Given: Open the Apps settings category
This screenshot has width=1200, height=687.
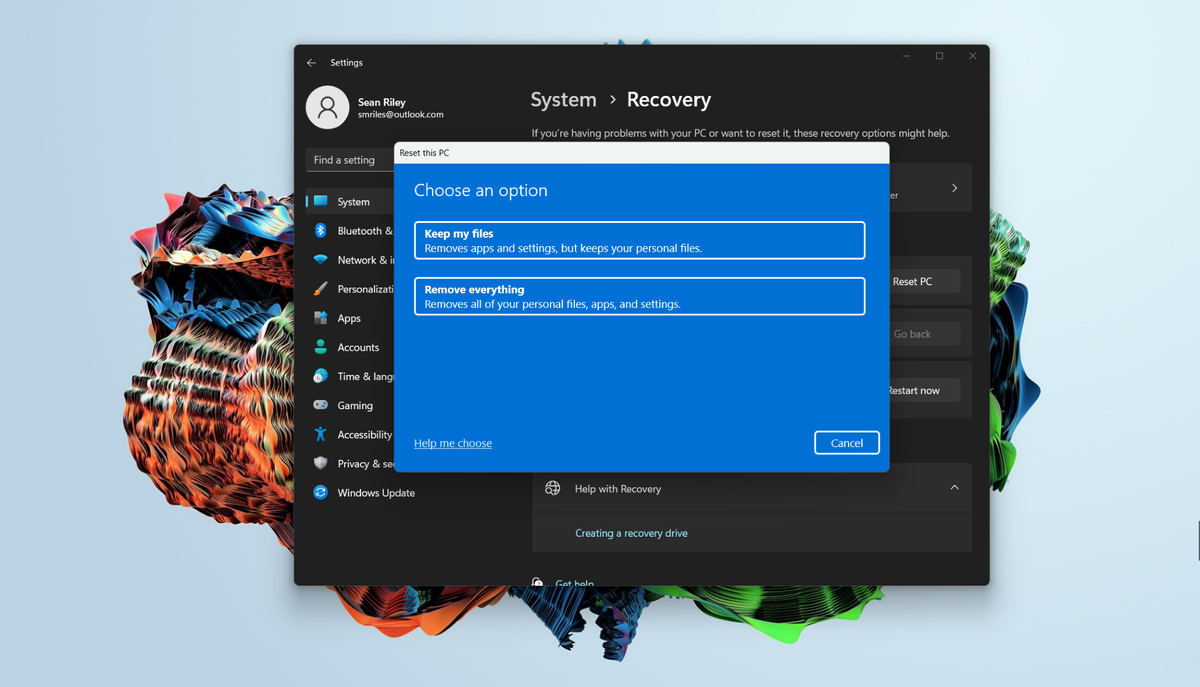Looking at the screenshot, I should 350,318.
